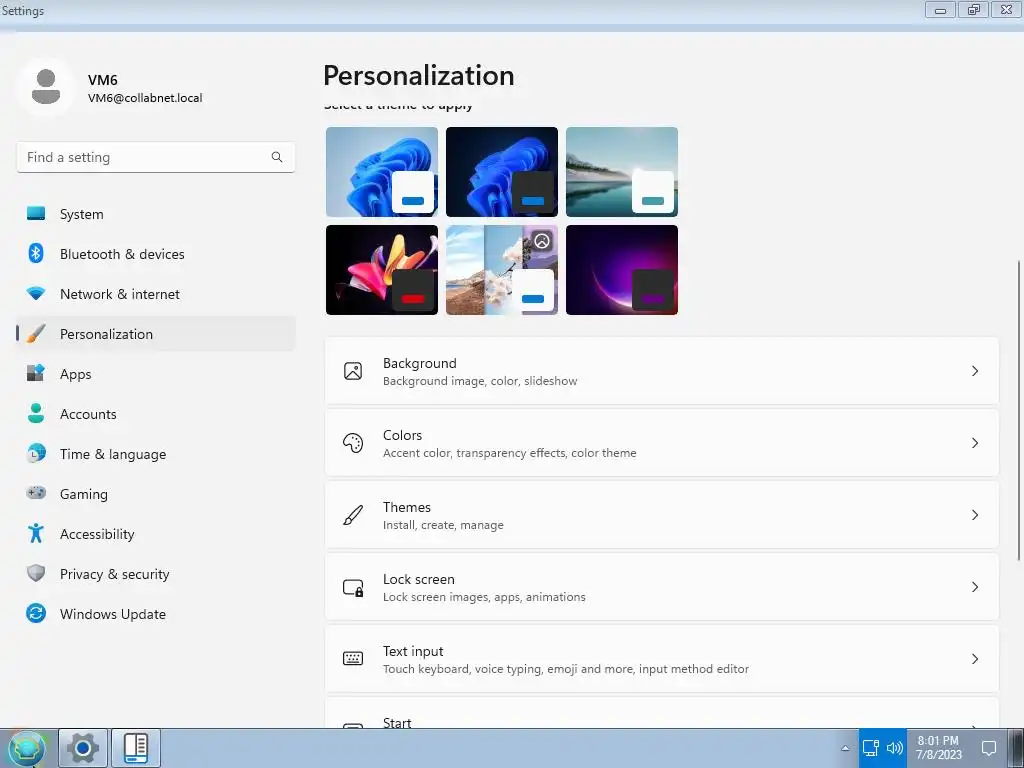This screenshot has width=1024, height=768.
Task: Apply the purple Flow dark theme
Action: (622, 270)
